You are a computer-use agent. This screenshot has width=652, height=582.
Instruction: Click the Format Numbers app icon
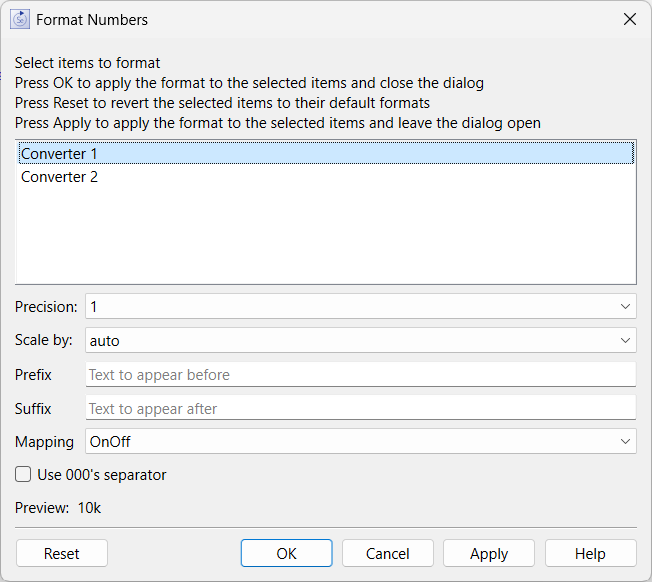20,20
